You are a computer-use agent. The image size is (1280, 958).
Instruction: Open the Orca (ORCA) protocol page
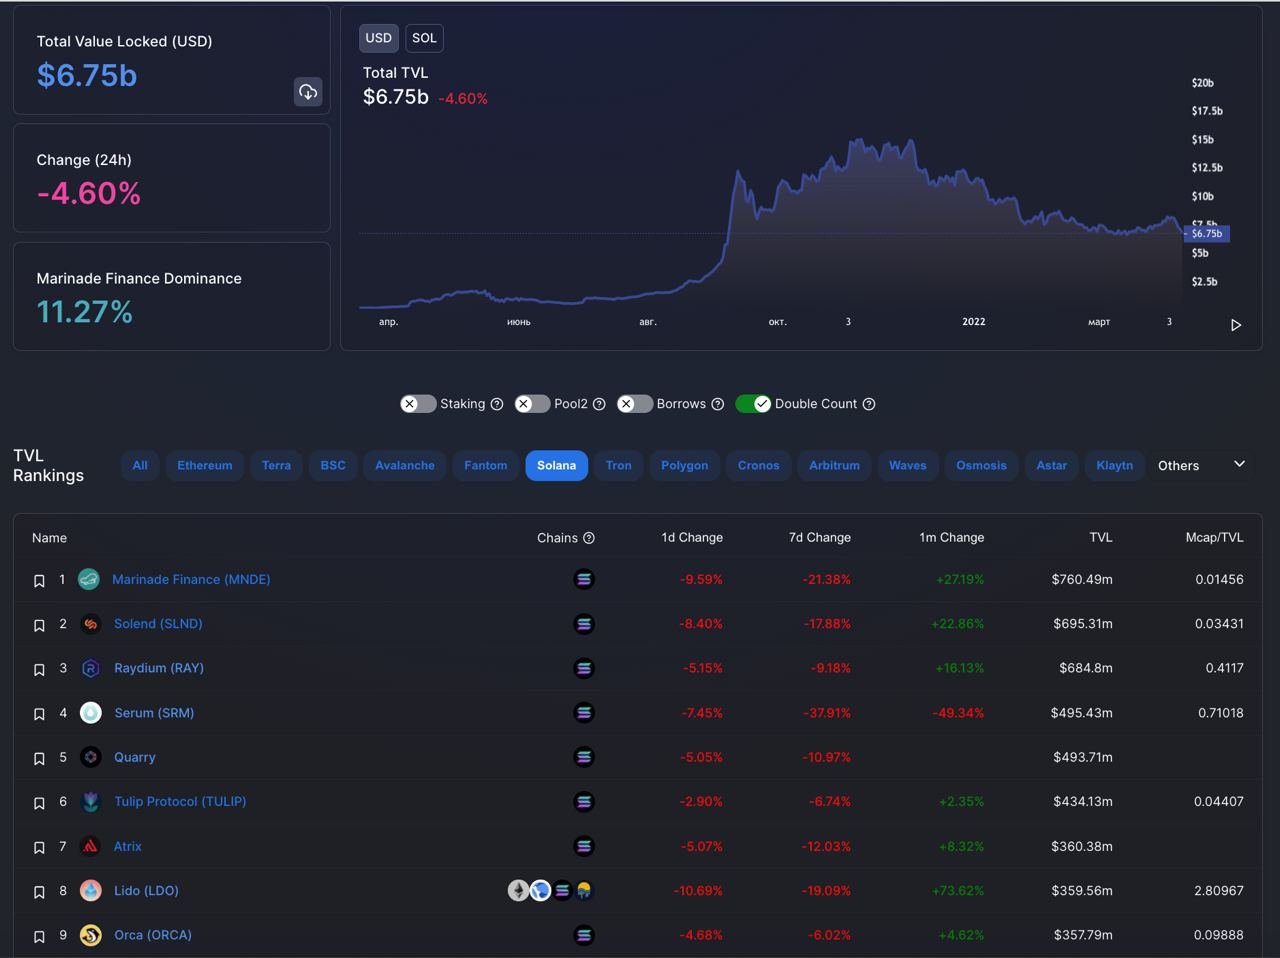coord(152,935)
